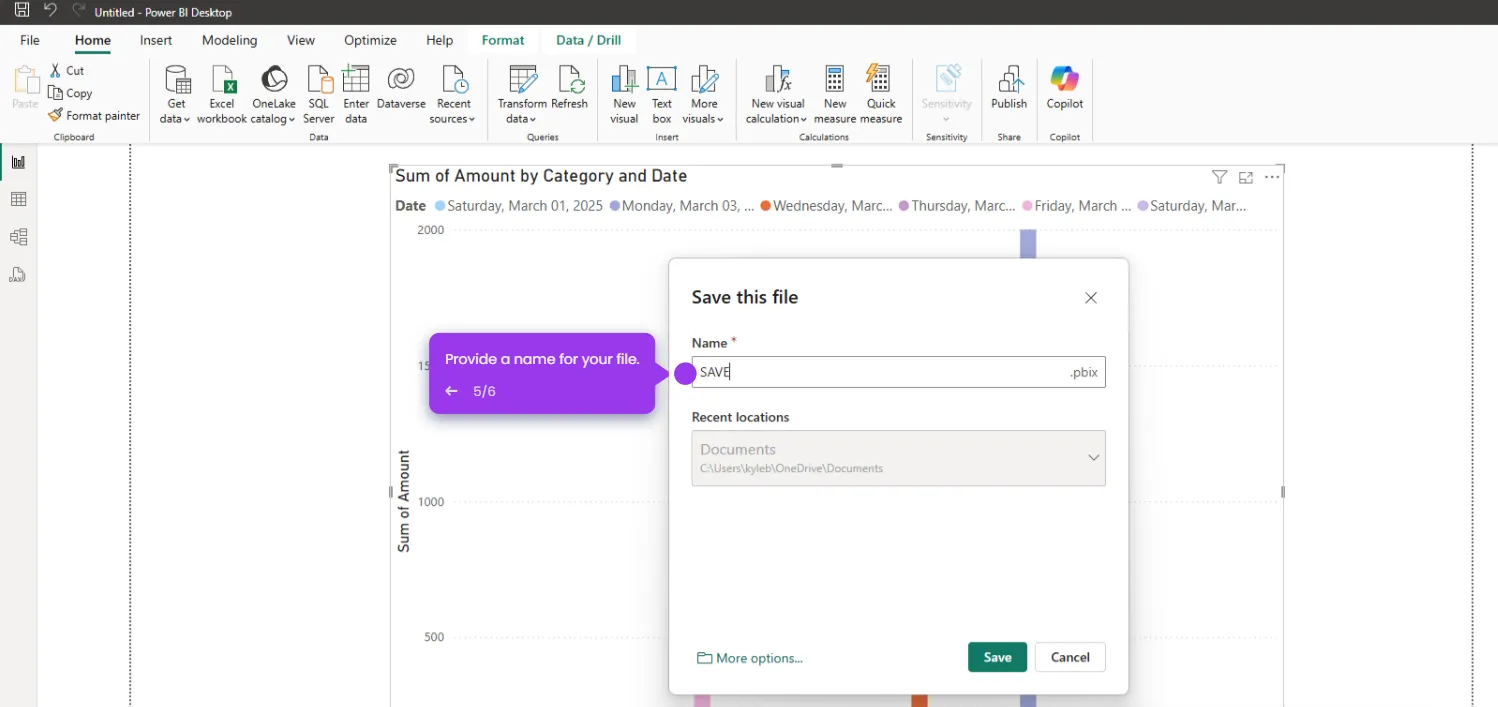Screen dimensions: 1498x707
Task: Open DAX query view in sidebar
Action: pos(18,275)
